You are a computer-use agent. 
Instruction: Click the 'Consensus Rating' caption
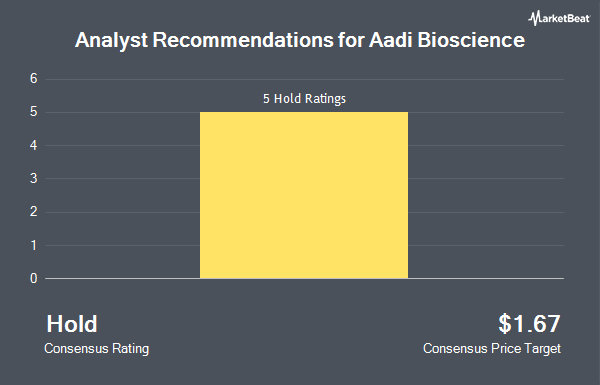96,349
